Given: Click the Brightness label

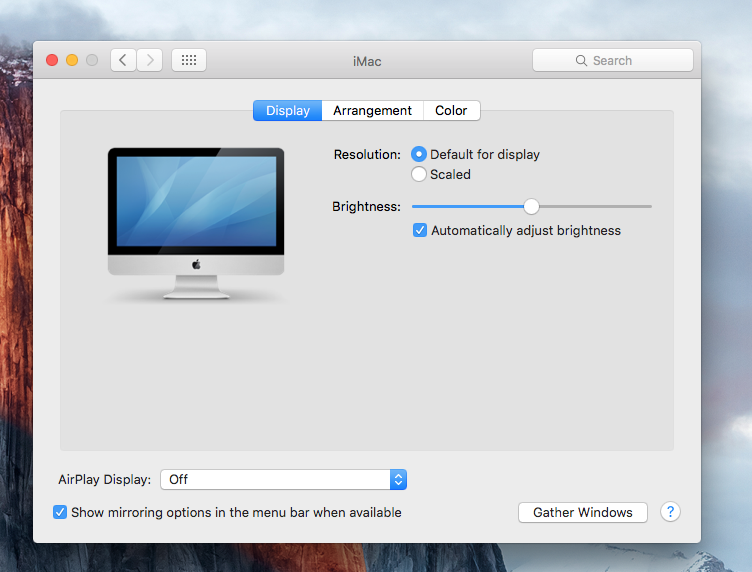Looking at the screenshot, I should click(366, 207).
